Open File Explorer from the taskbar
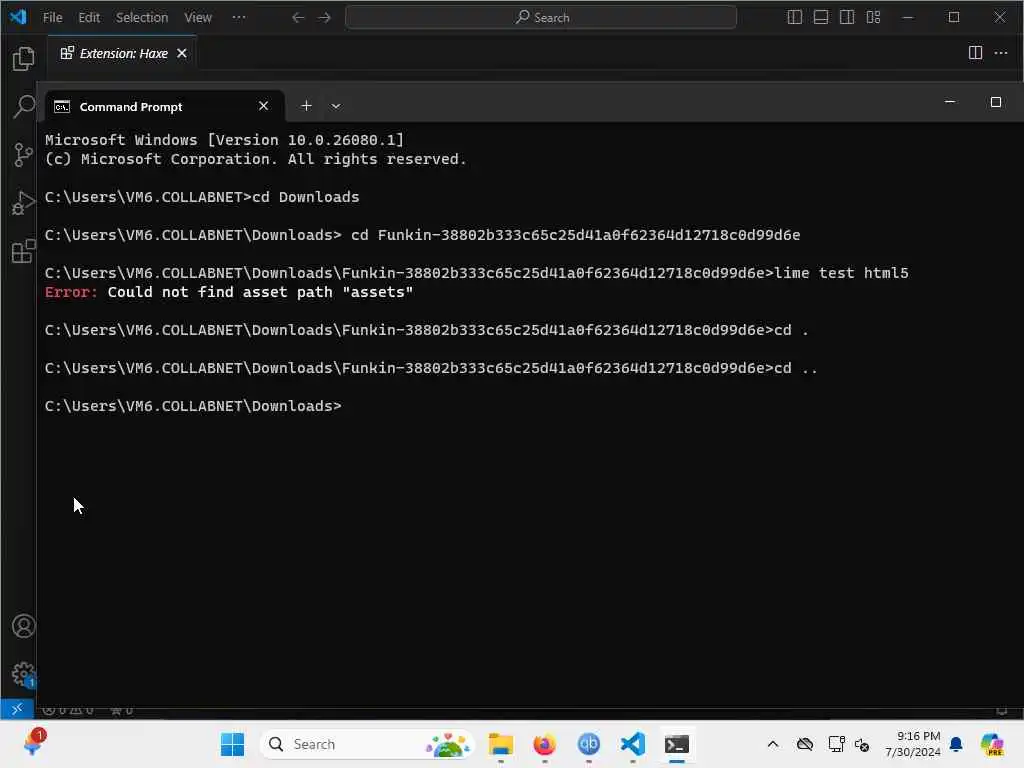The image size is (1024, 768). tap(501, 744)
